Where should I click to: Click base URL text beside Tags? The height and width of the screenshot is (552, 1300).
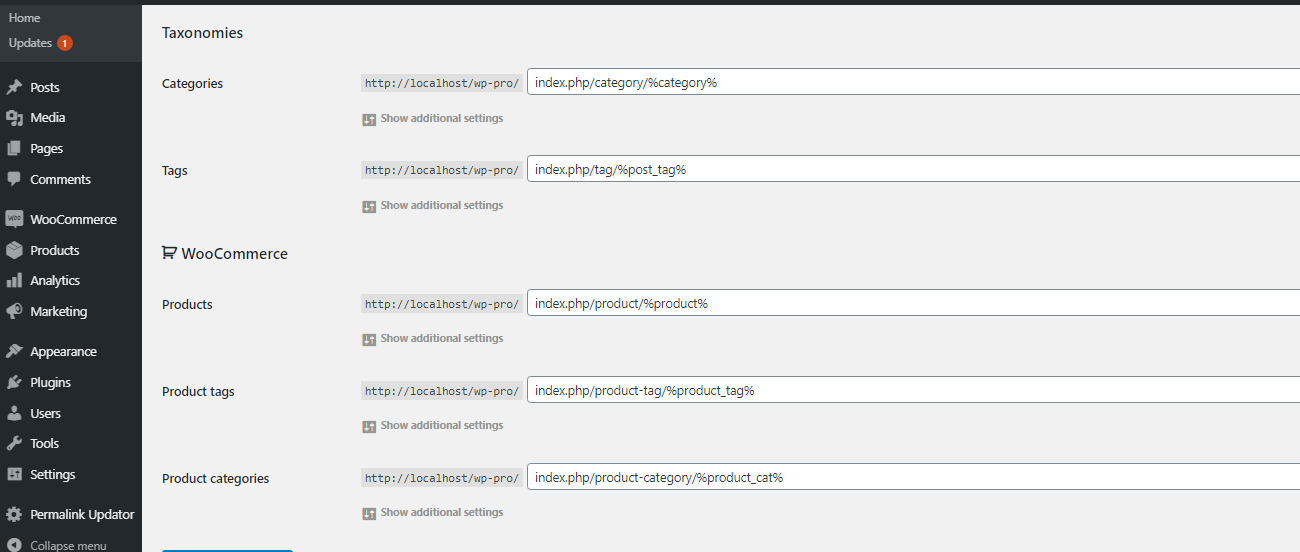pyautogui.click(x=442, y=171)
